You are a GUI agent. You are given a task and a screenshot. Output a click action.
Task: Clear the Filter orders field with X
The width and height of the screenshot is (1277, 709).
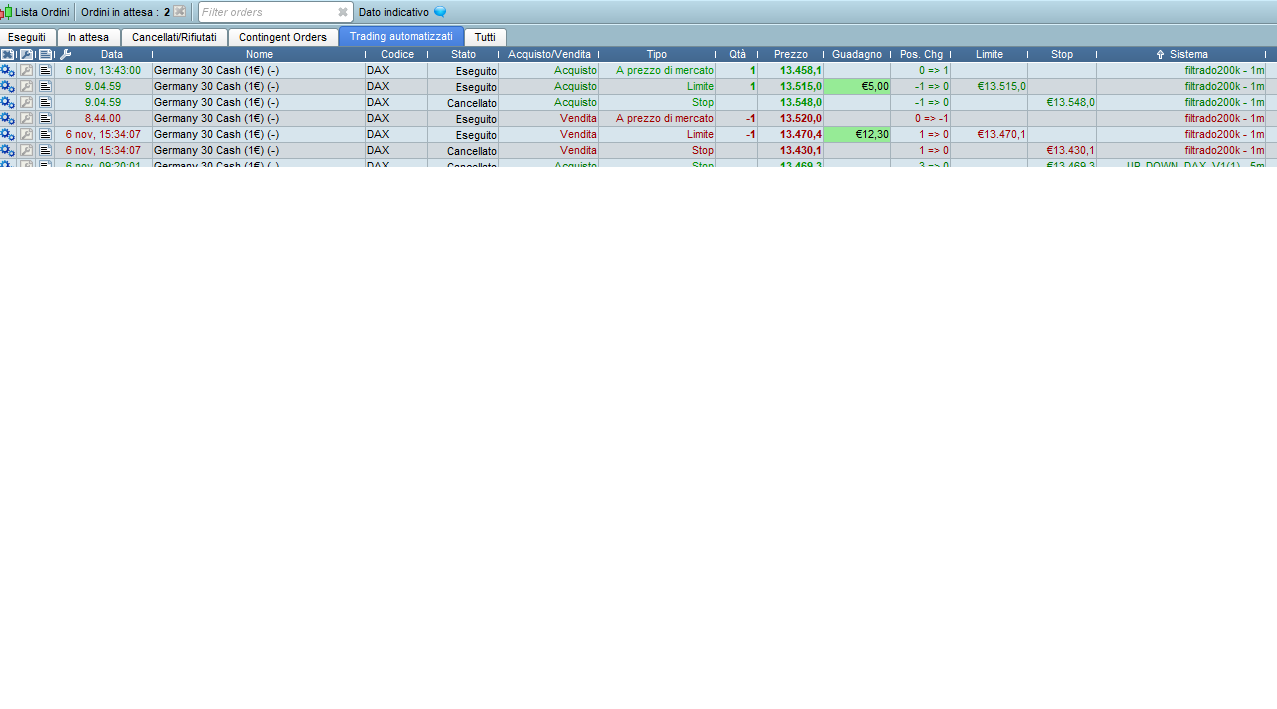[x=343, y=12]
